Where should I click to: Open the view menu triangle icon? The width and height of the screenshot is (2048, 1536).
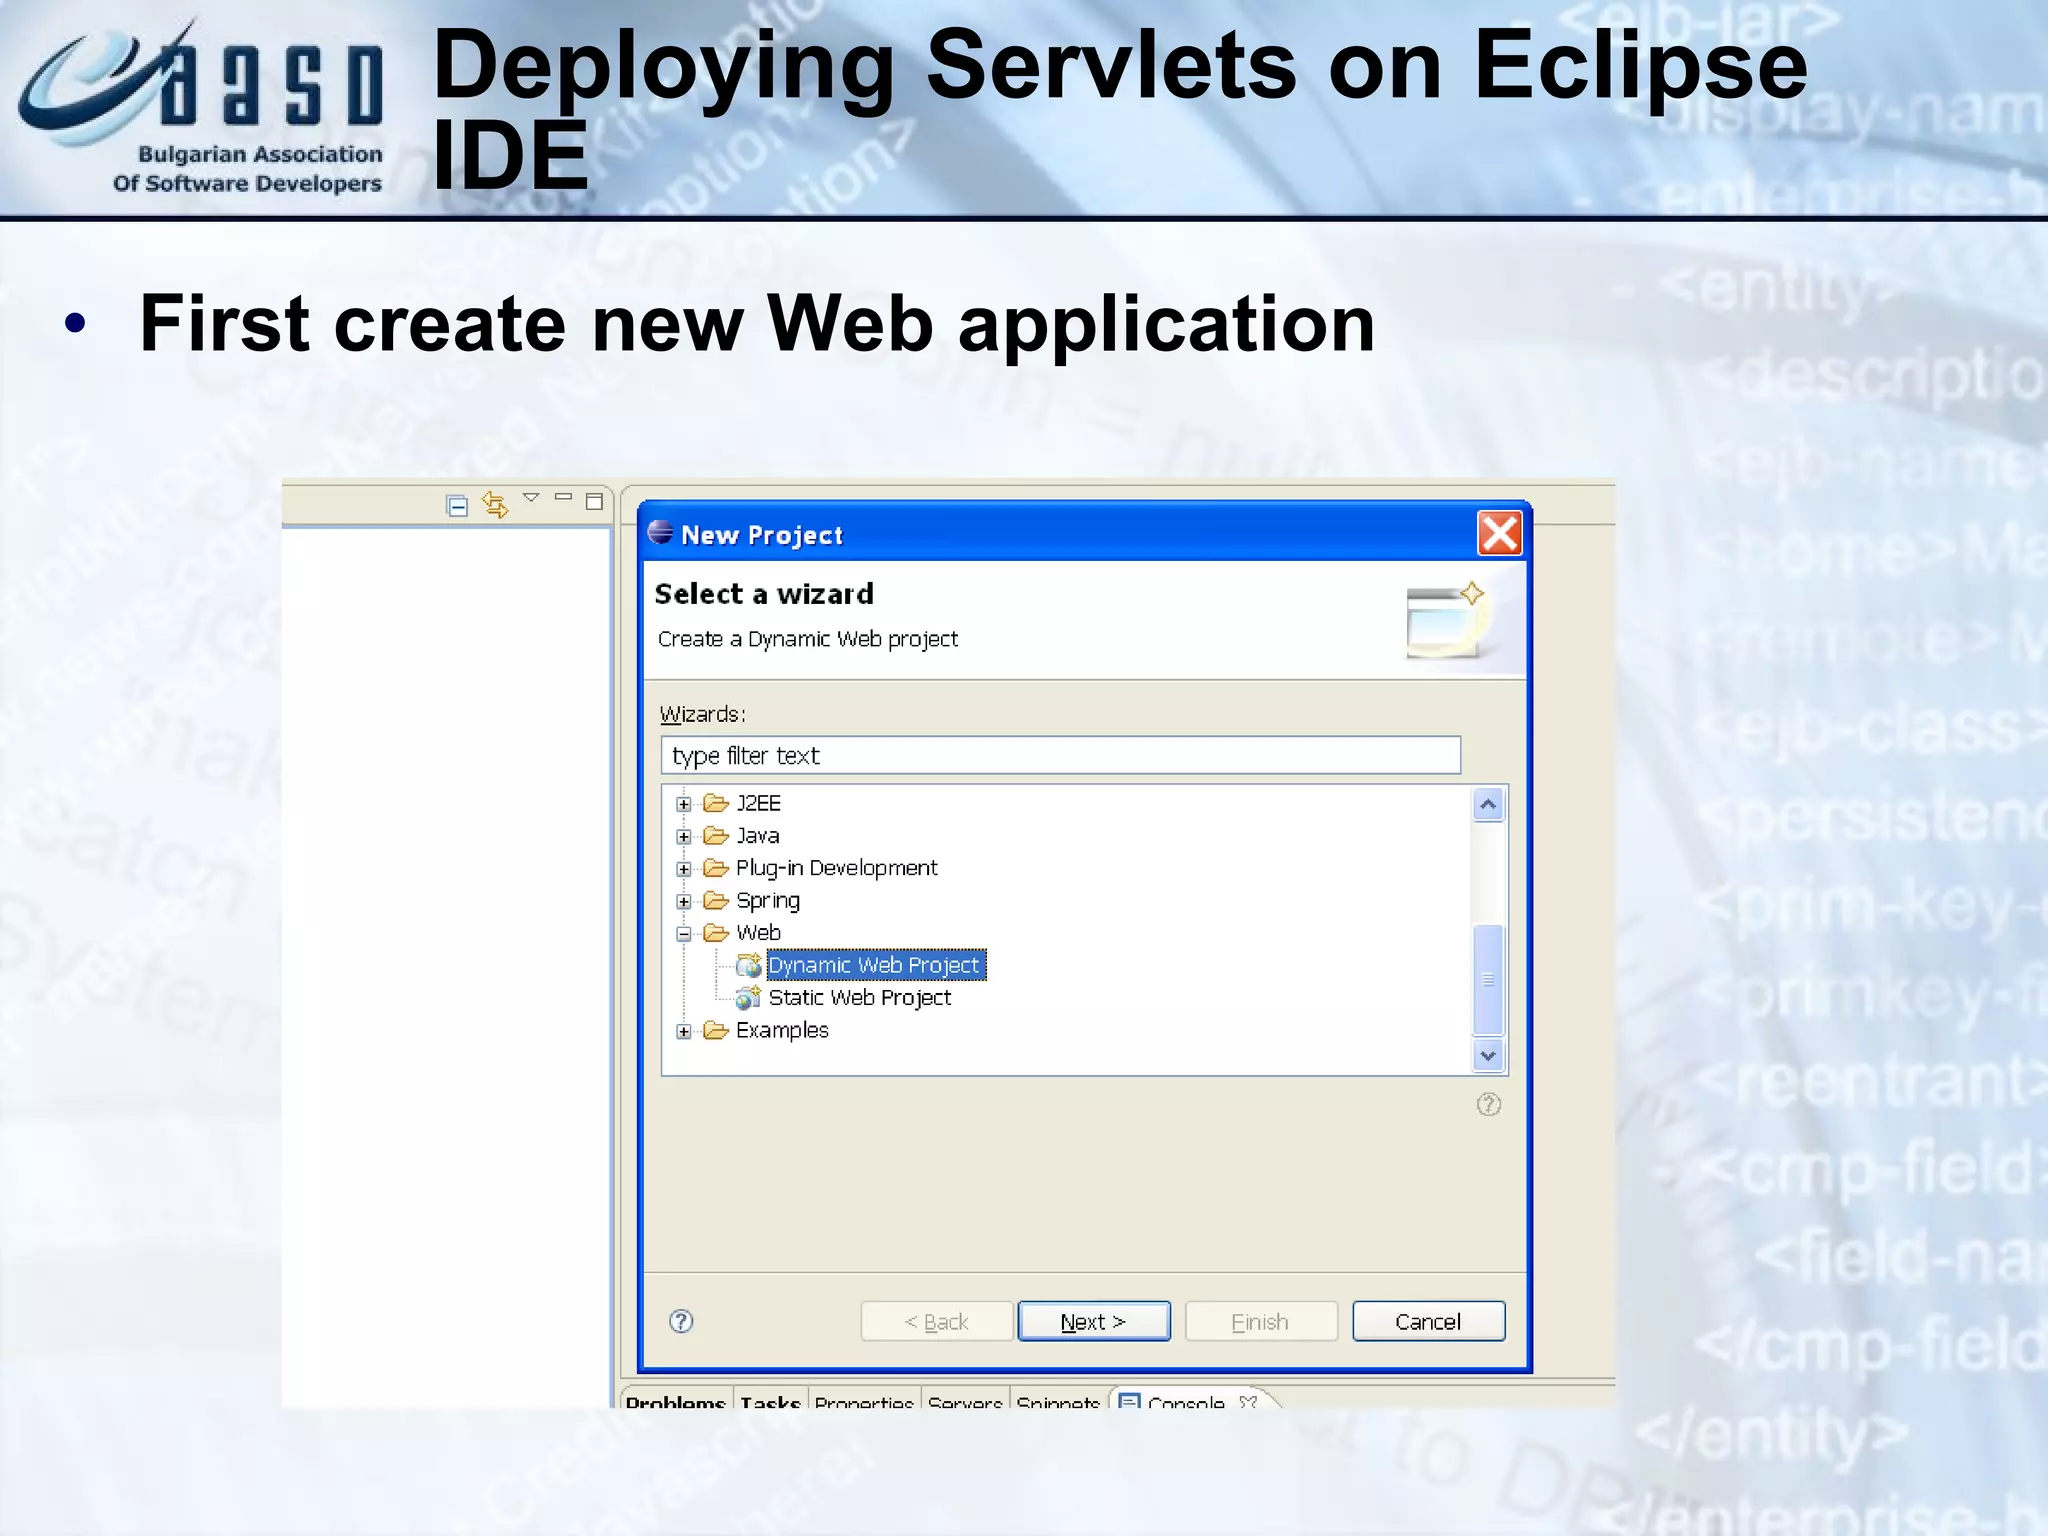coord(531,498)
